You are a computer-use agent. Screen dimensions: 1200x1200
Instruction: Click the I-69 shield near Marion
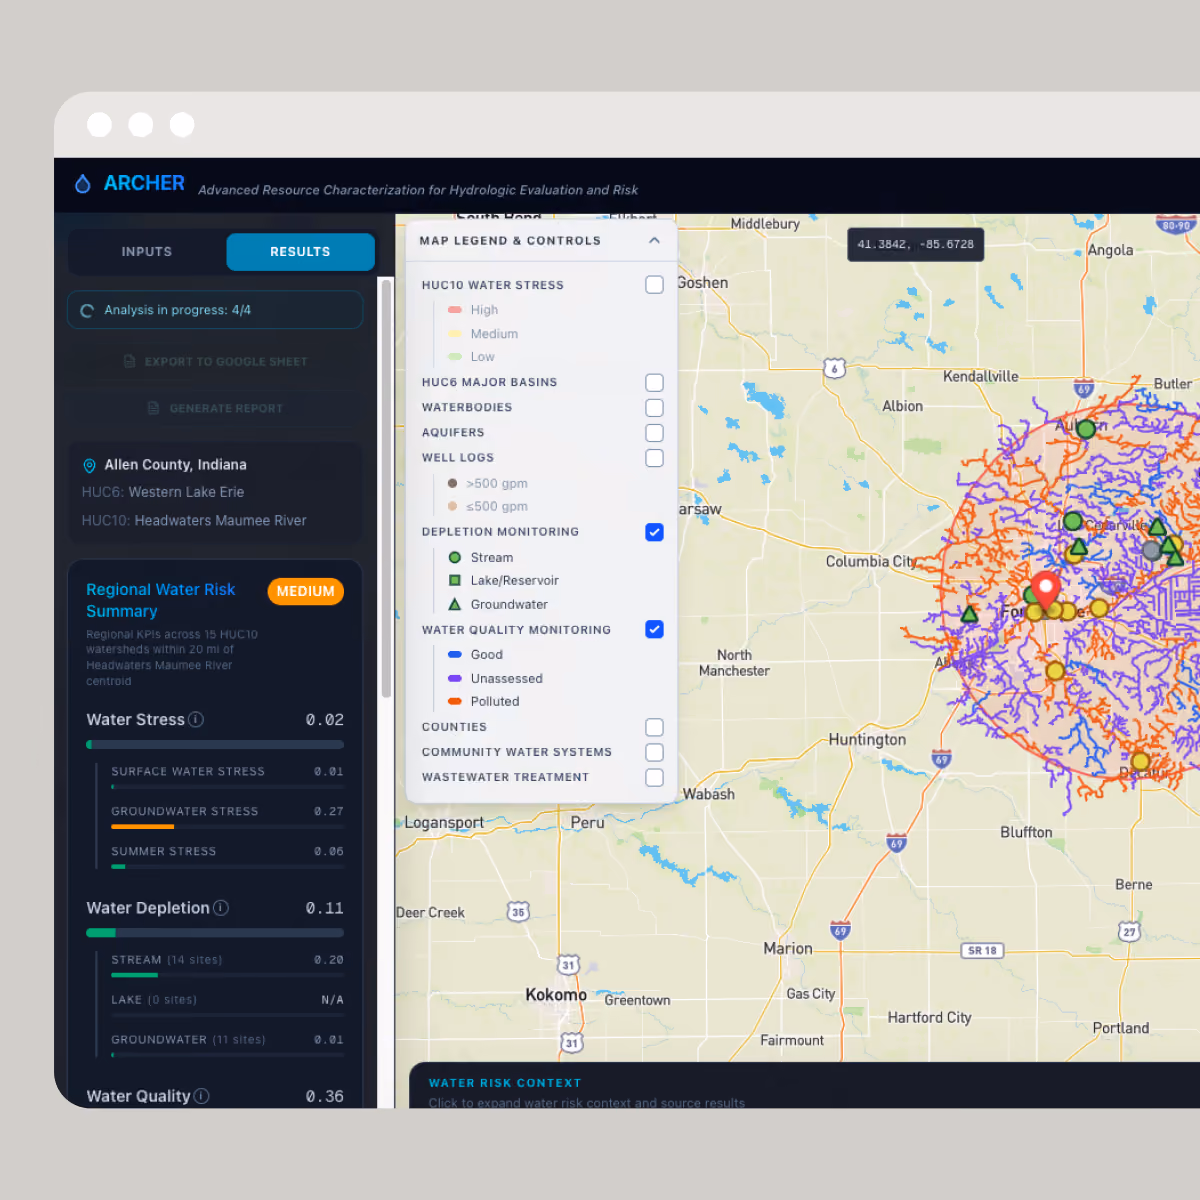point(840,931)
